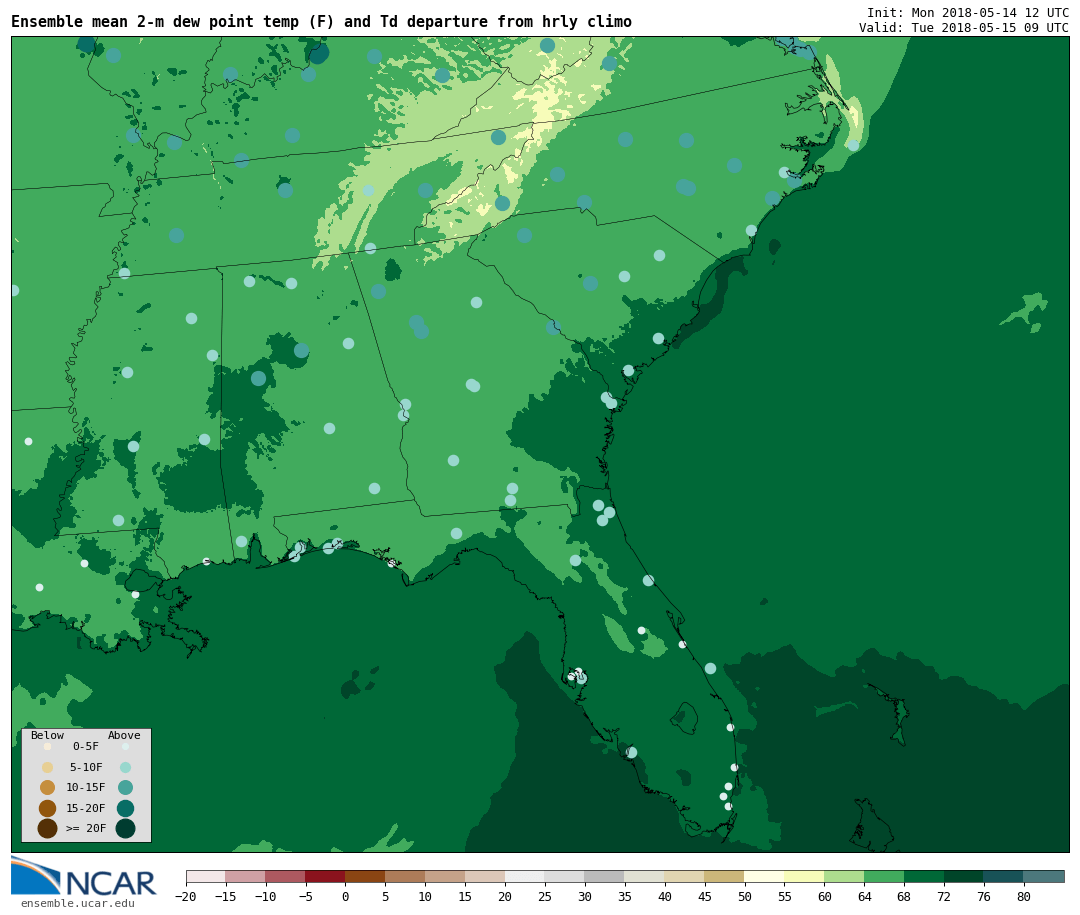Click the Below 15-20F brown legend circle

click(48, 808)
